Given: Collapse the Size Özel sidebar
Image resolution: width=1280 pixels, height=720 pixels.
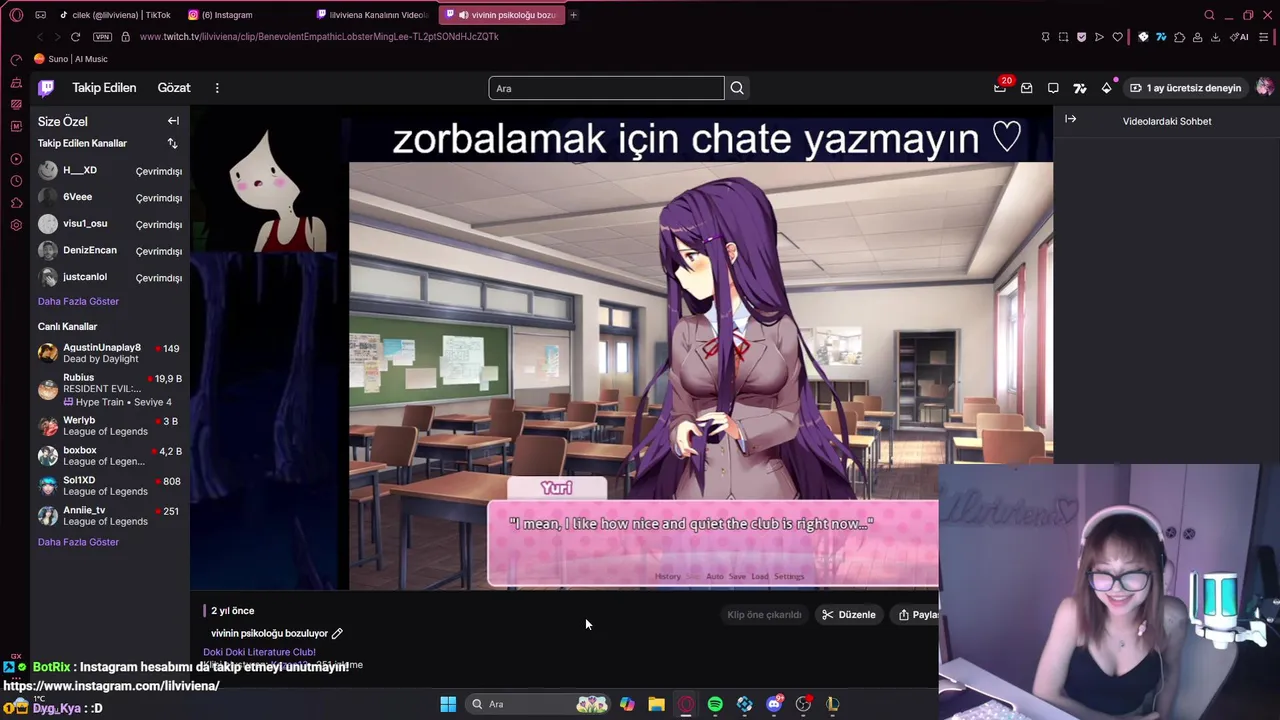Looking at the screenshot, I should [173, 121].
